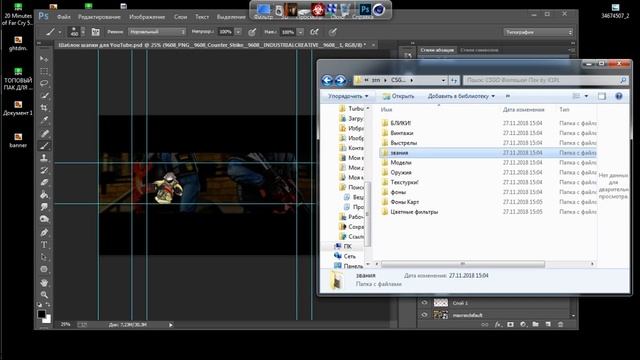
Task: Click the Explorer horizontal scrollbar thumb
Action: pyautogui.click(x=463, y=264)
